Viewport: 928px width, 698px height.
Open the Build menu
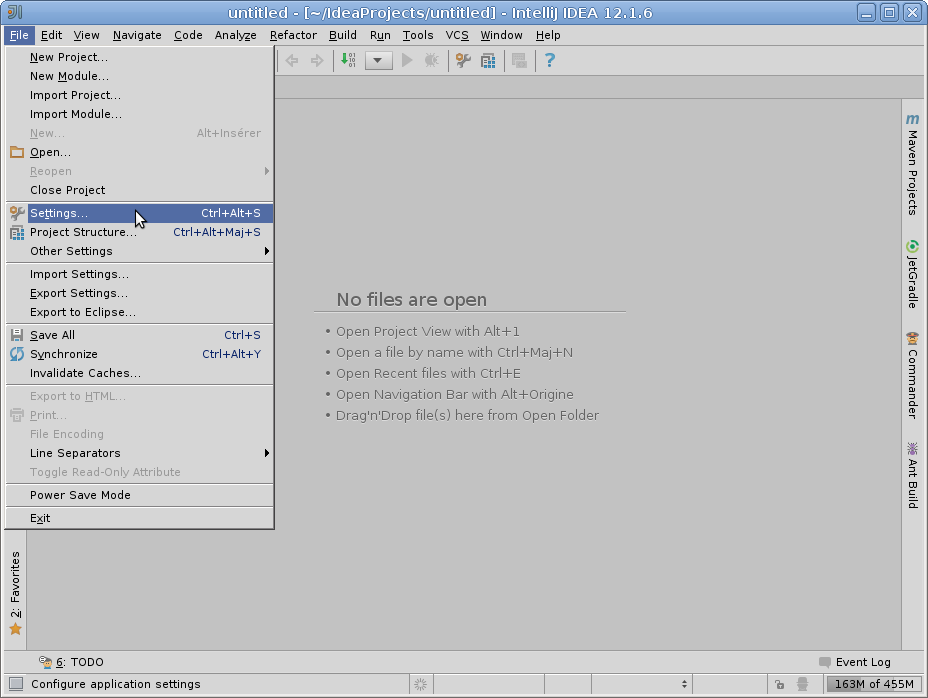pyautogui.click(x=343, y=36)
